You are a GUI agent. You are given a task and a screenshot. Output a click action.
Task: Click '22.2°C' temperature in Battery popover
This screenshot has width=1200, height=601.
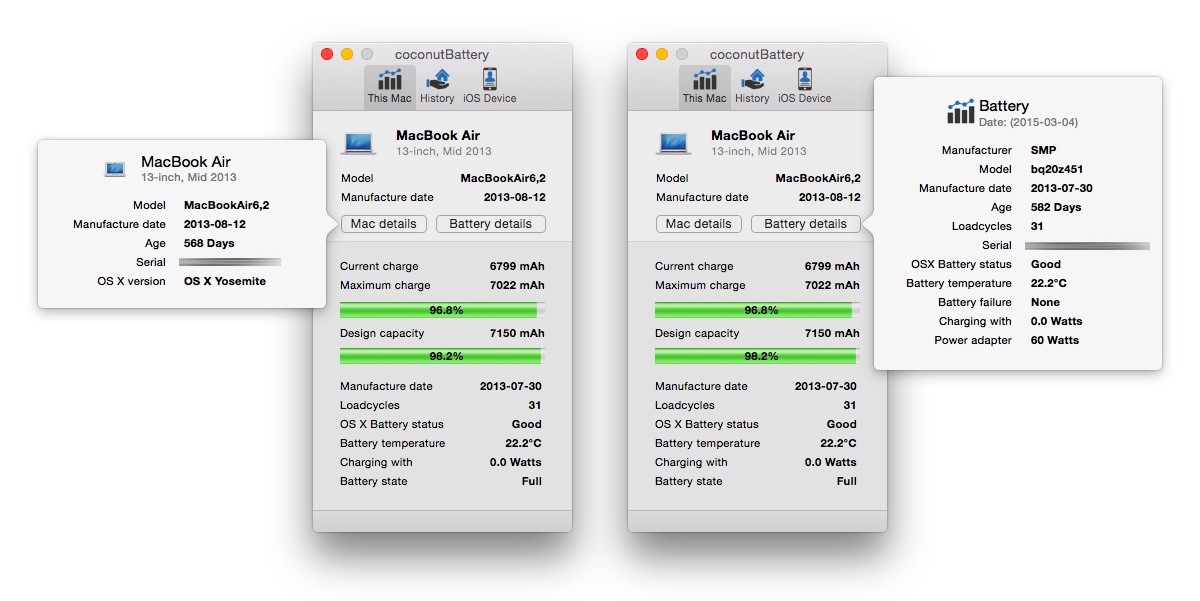pos(1049,283)
